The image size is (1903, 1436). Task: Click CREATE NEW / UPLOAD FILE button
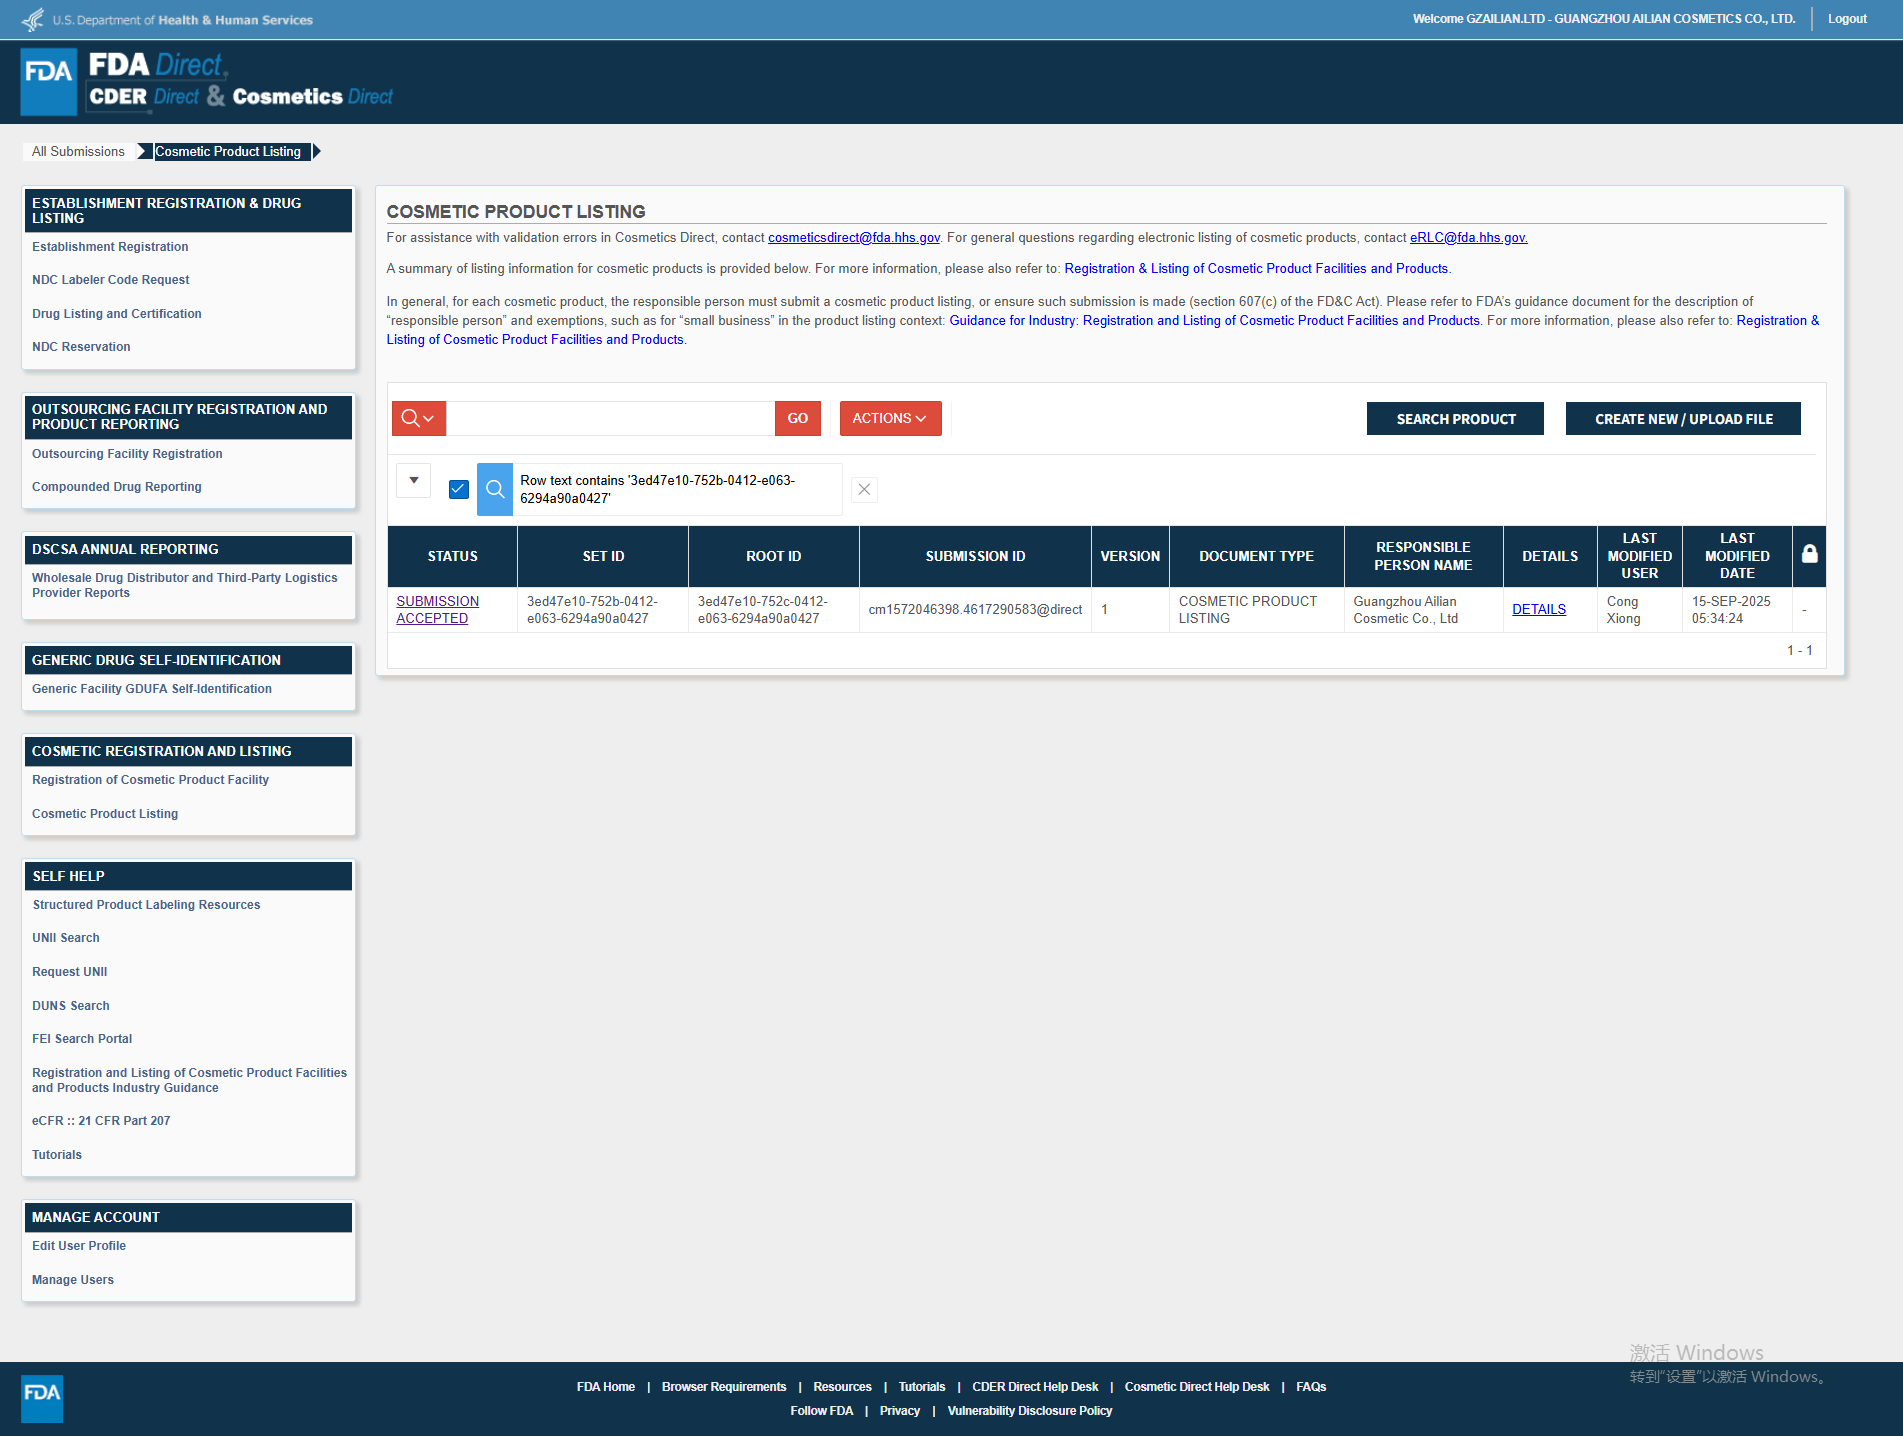1683,419
